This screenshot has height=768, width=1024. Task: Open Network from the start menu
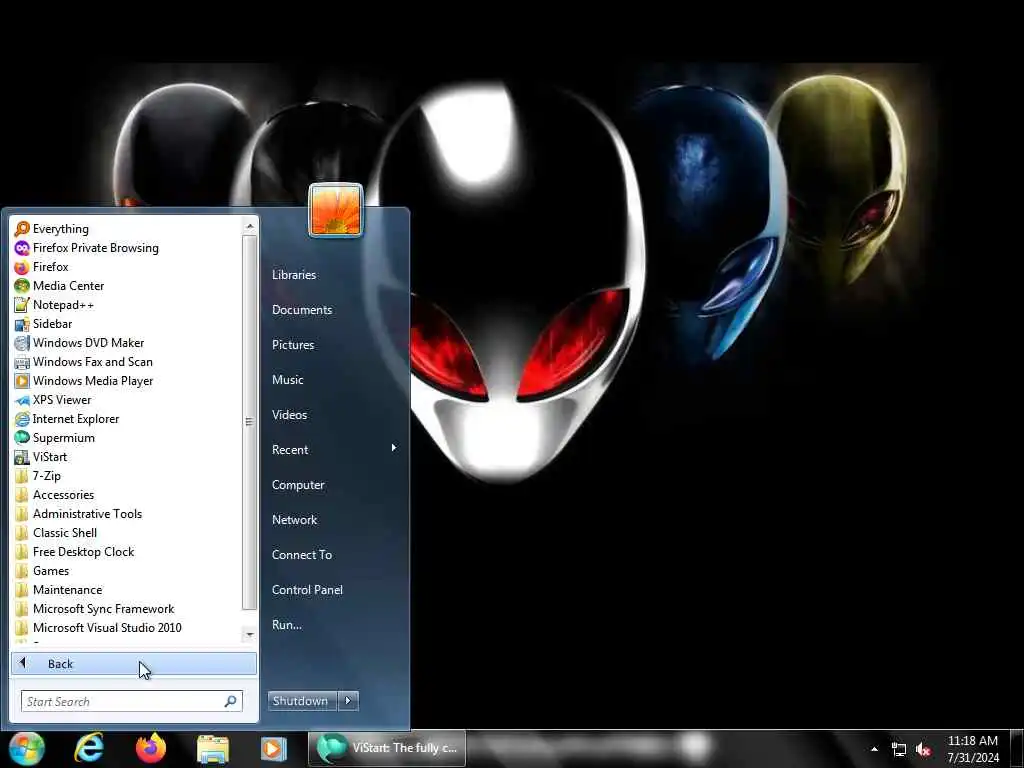click(295, 520)
